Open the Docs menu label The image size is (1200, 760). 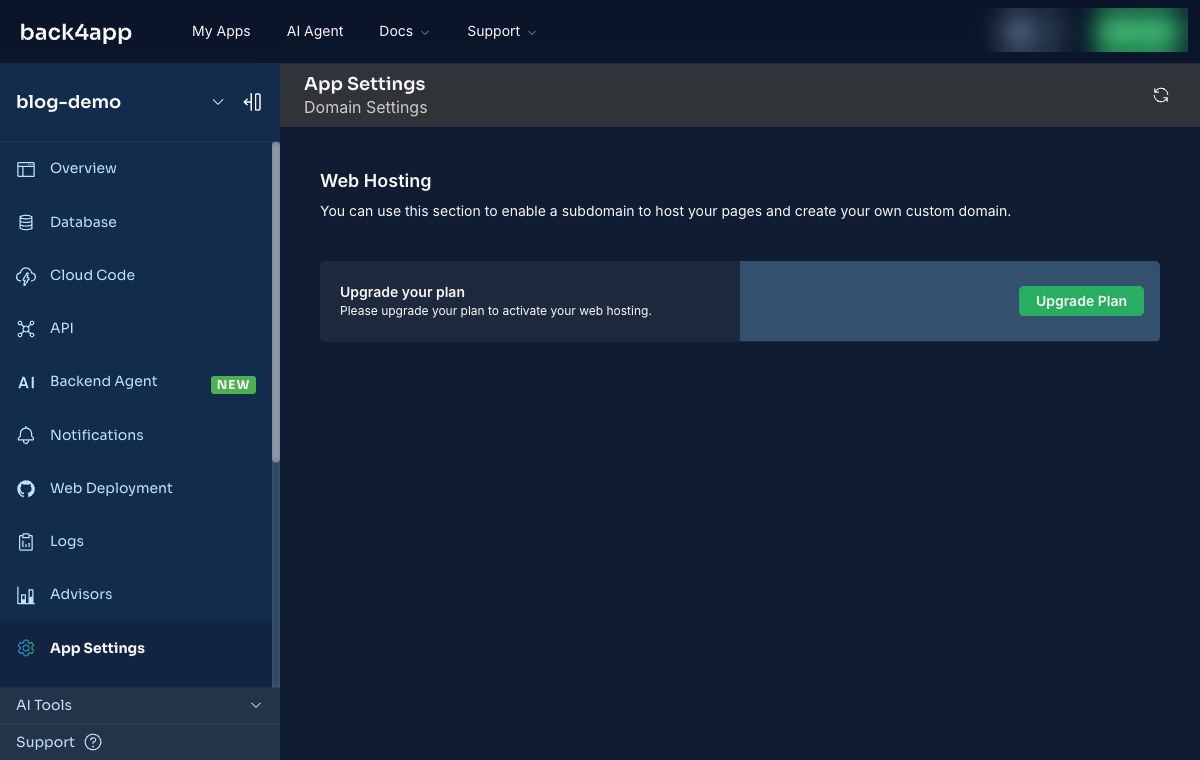(396, 31)
